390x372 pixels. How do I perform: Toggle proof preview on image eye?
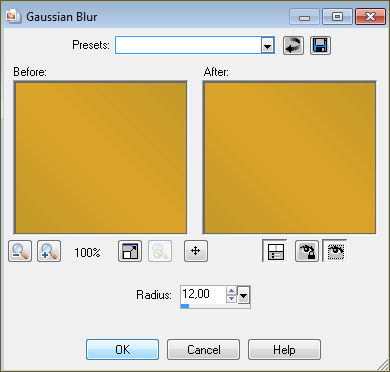[x=335, y=251]
